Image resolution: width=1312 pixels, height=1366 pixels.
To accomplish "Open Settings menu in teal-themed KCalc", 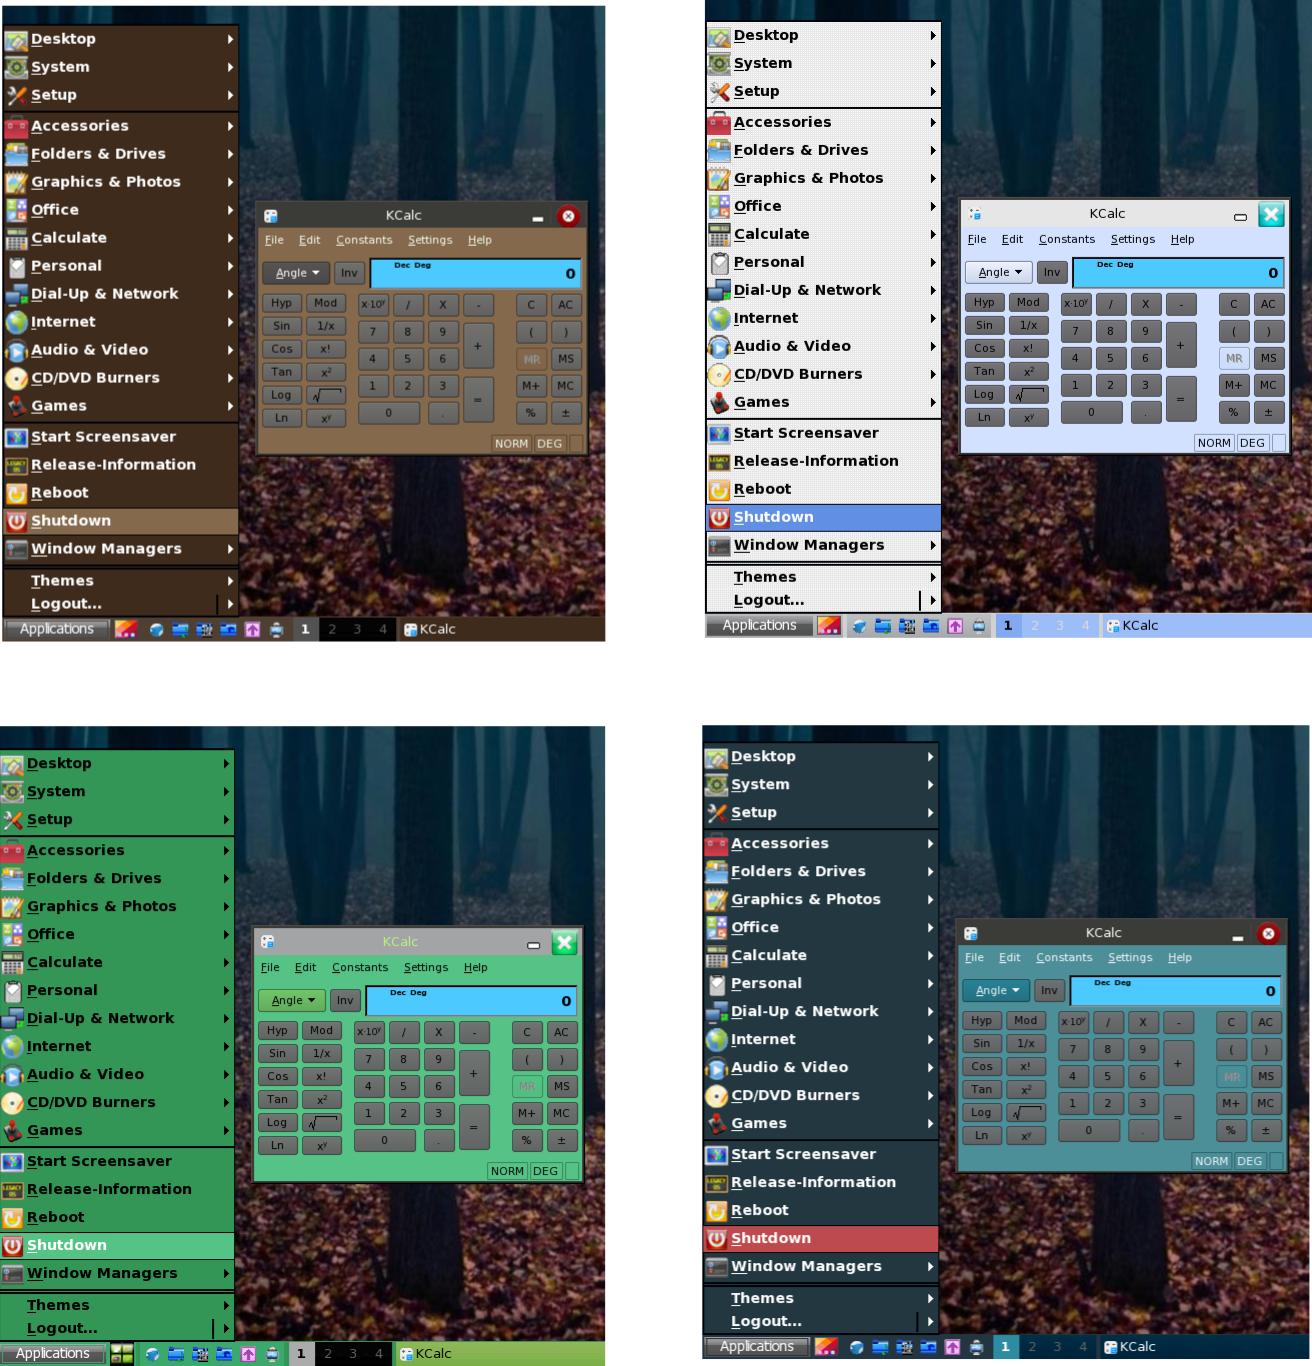I will click(1130, 957).
